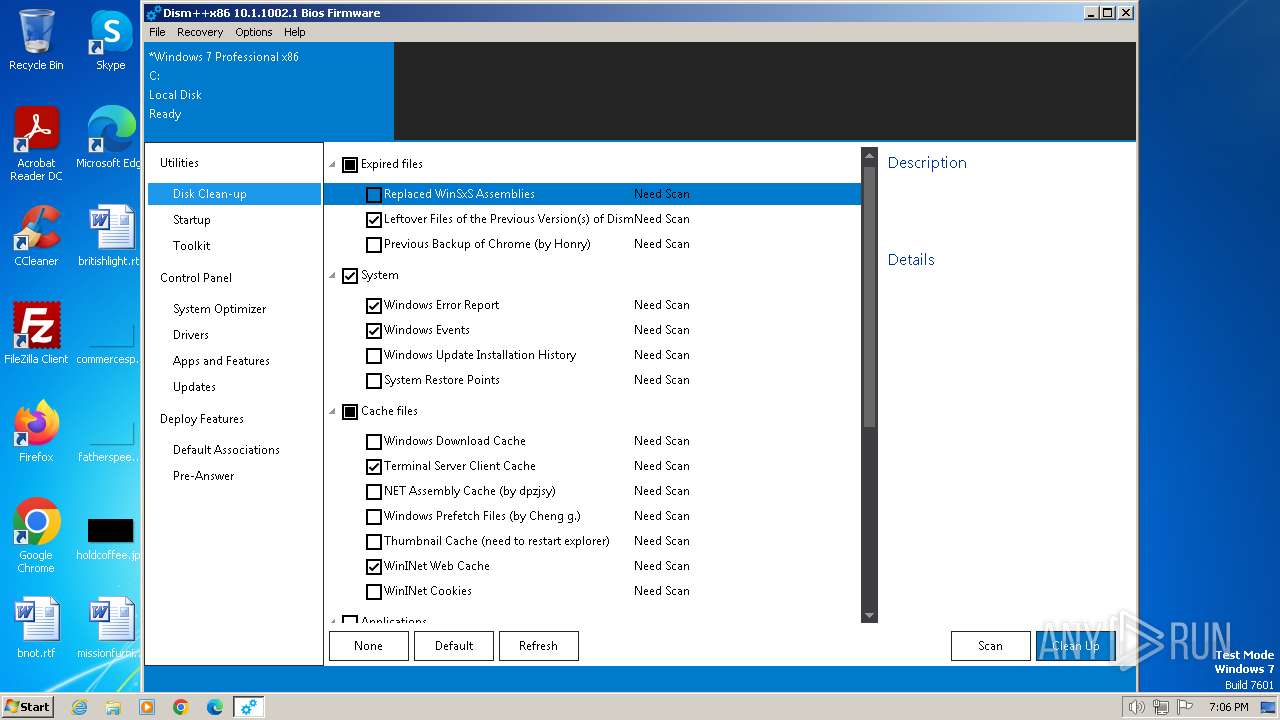
Task: Switch to Startup section
Action: click(192, 220)
